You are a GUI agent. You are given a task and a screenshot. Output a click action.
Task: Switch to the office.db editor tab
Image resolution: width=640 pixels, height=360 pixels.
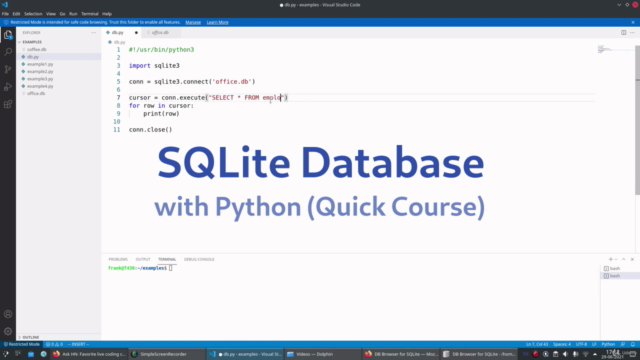[x=160, y=33]
